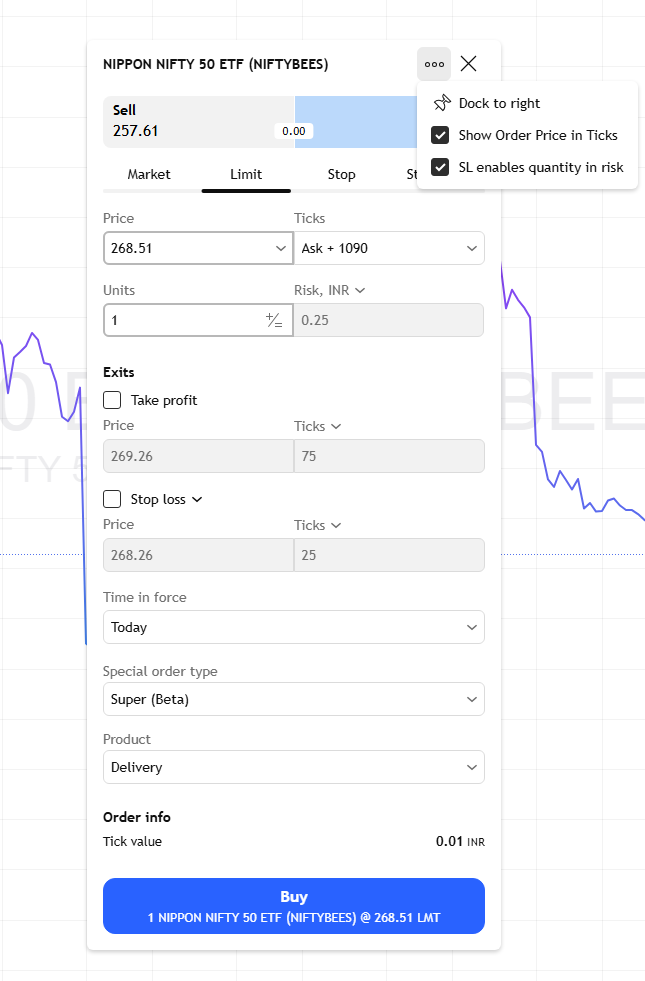Click the plus/minus units calculator icon
The width and height of the screenshot is (645, 981).
274,320
